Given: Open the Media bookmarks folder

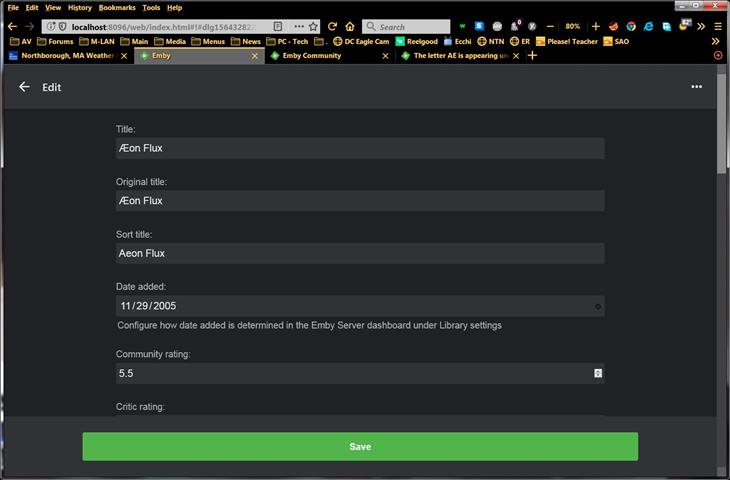Looking at the screenshot, I should click(x=170, y=41).
